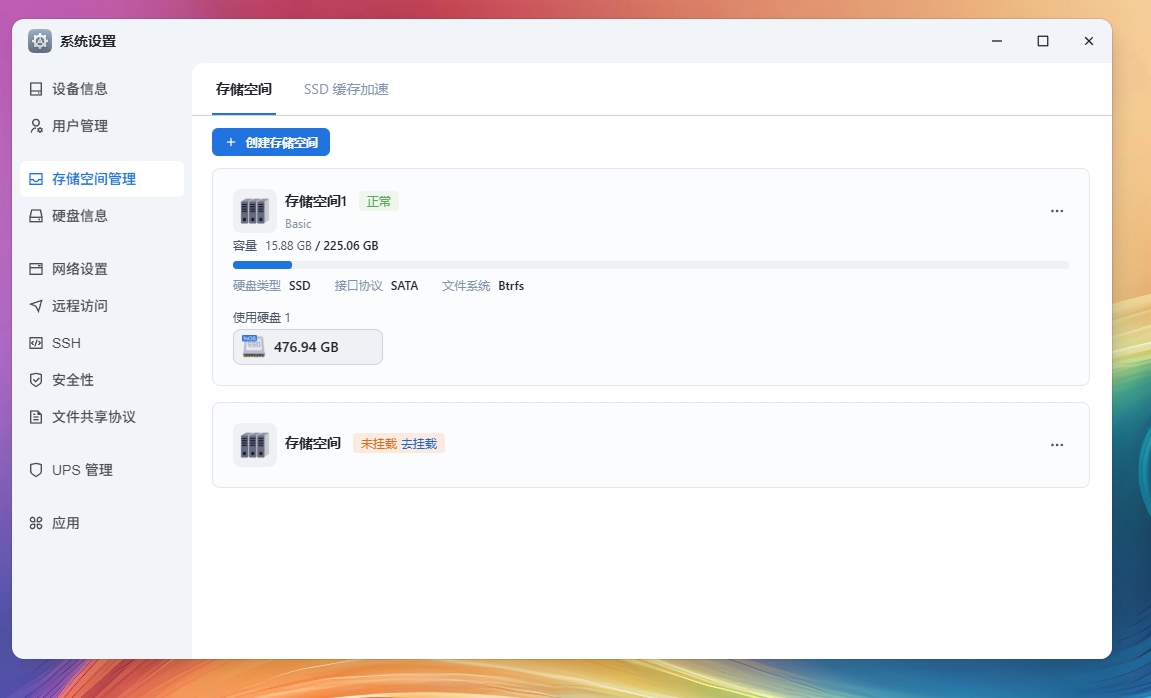
Task: Go to 安全性 settings
Action: tap(102, 379)
